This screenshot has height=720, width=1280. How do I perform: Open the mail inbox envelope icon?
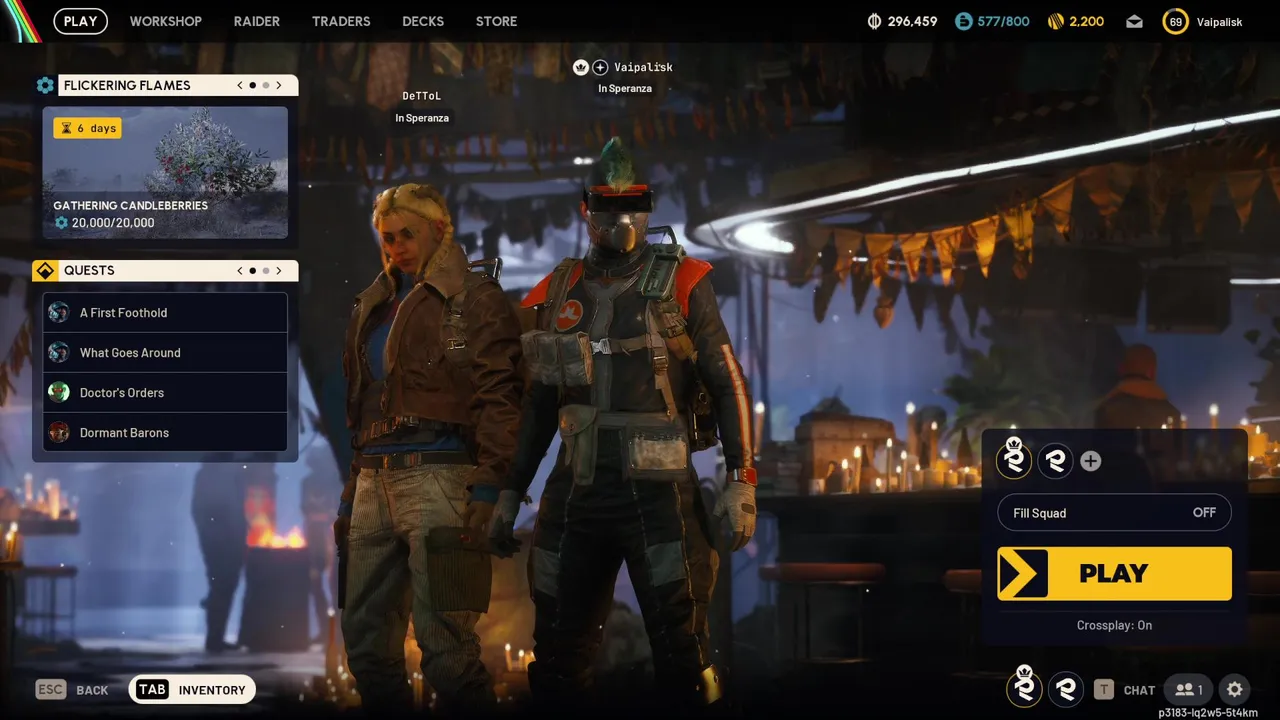pyautogui.click(x=1134, y=21)
